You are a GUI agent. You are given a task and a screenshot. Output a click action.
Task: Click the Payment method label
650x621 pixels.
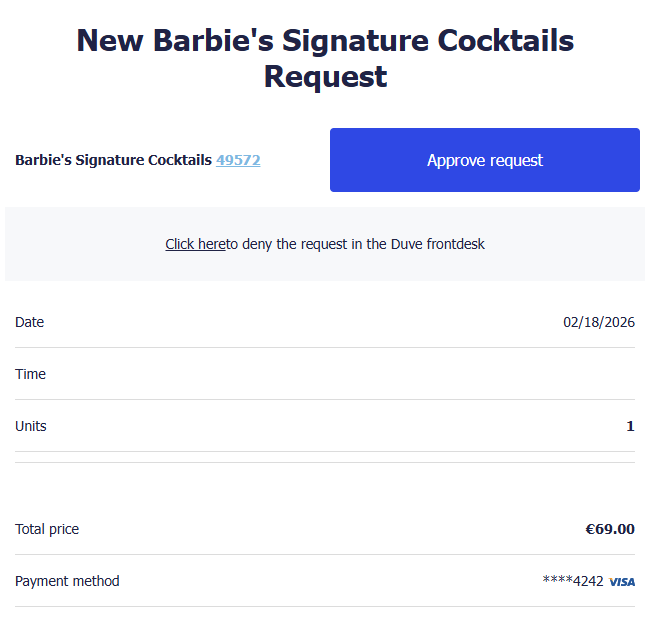[67, 581]
